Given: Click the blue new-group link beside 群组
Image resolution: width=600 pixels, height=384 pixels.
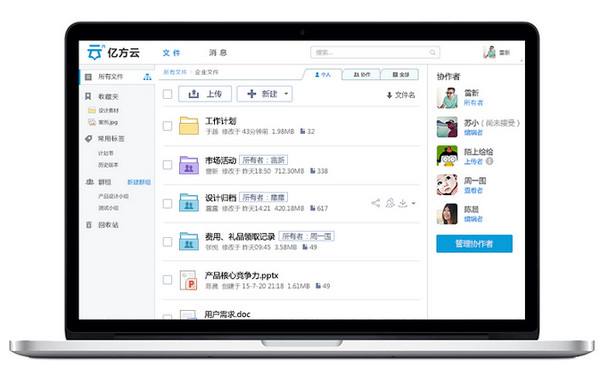Looking at the screenshot, I should tap(139, 182).
